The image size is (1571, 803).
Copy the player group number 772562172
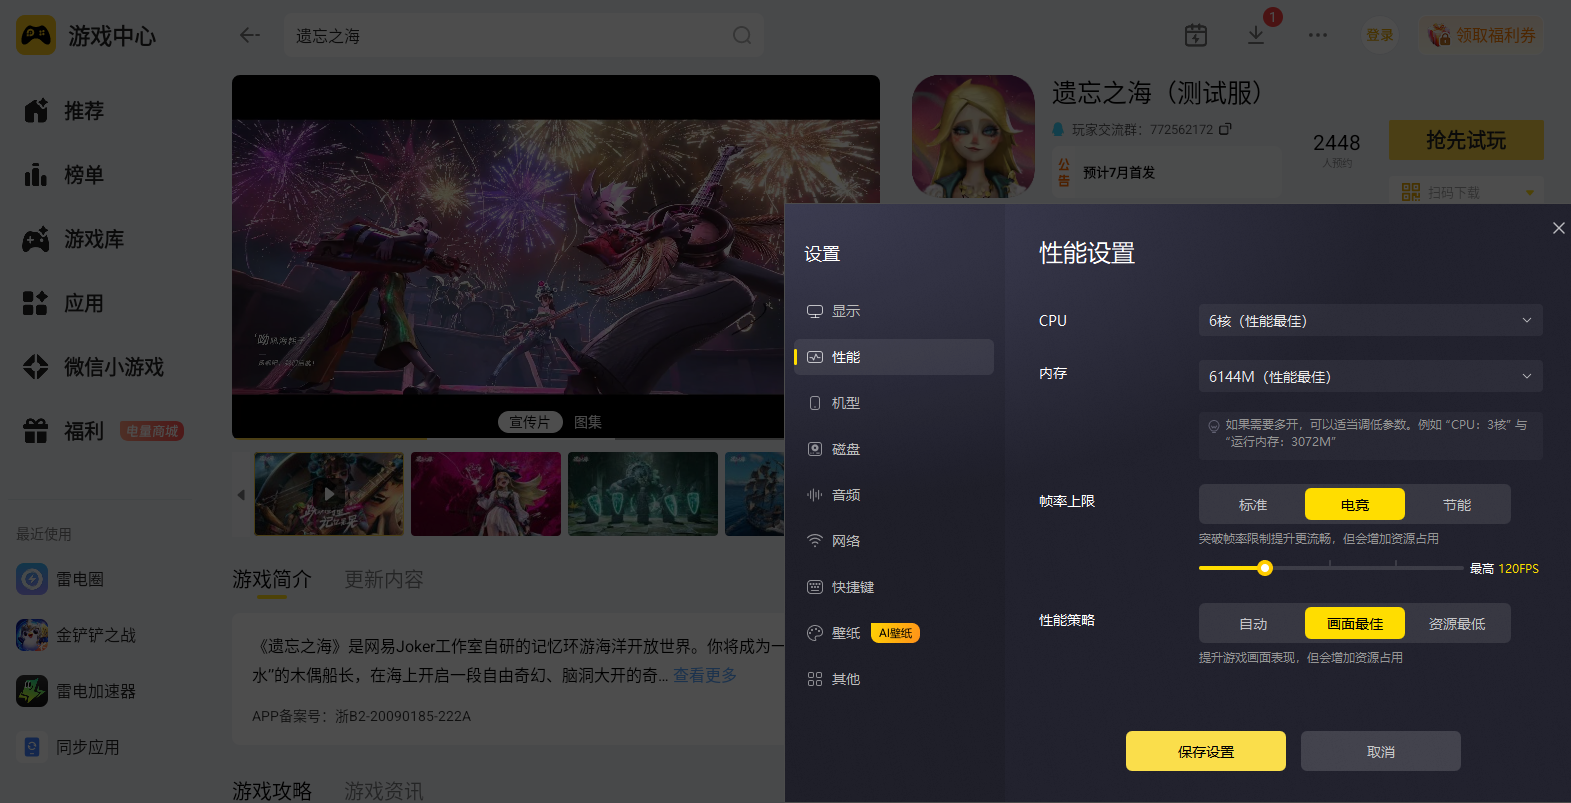(1226, 129)
